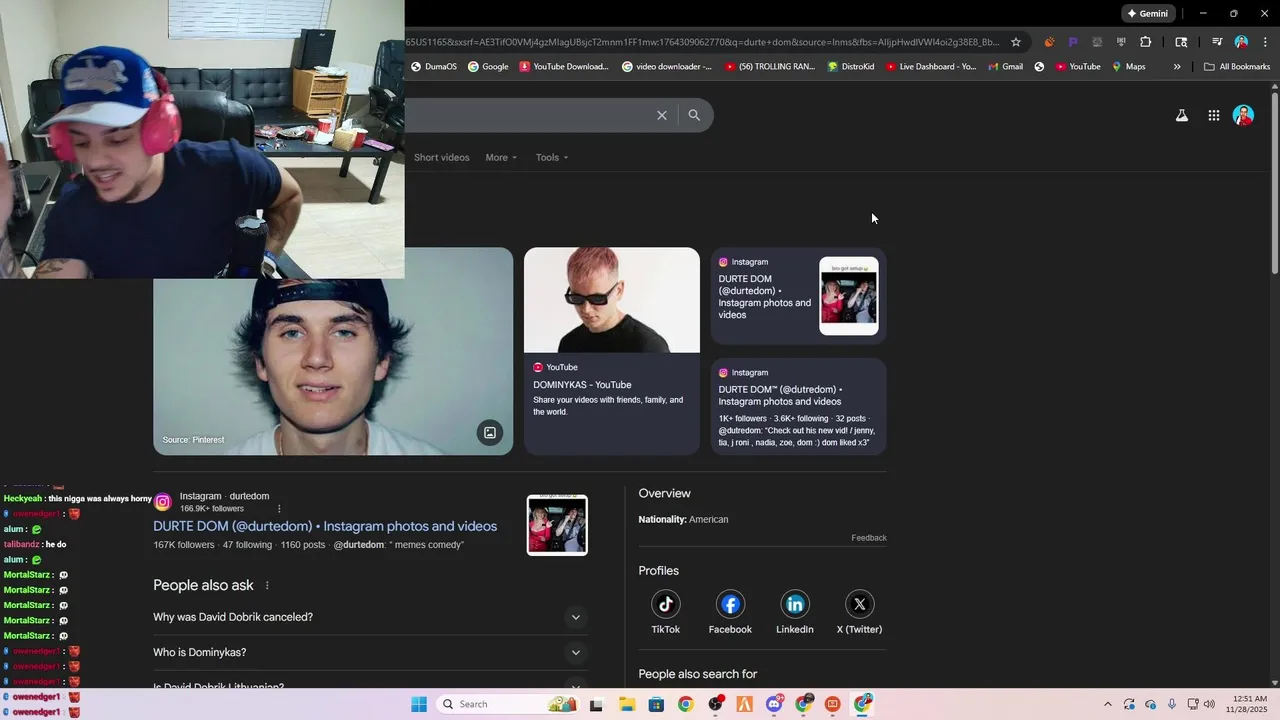Viewport: 1280px width, 720px height.
Task: Open the X (Twitter) profile
Action: 859,612
